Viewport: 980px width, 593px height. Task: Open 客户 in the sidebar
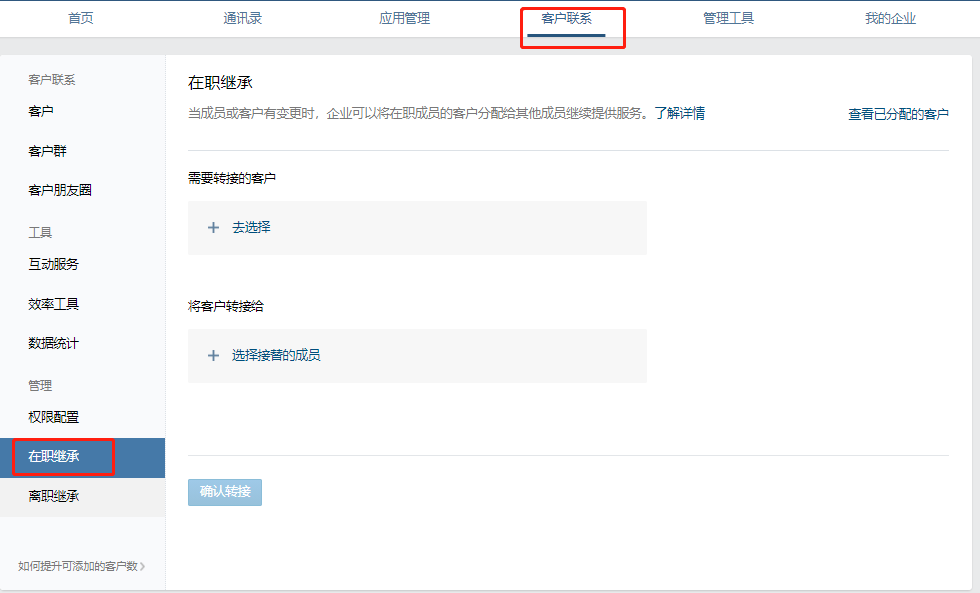(41, 111)
